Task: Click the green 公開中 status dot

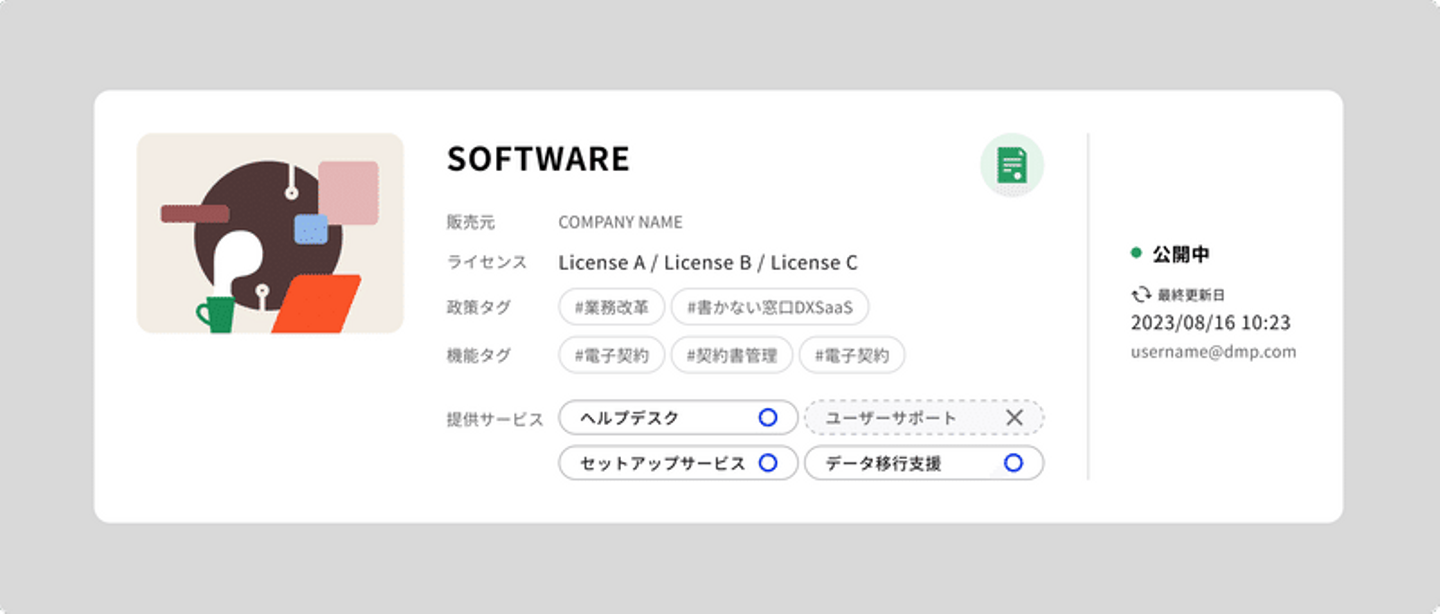Action: tap(1136, 254)
